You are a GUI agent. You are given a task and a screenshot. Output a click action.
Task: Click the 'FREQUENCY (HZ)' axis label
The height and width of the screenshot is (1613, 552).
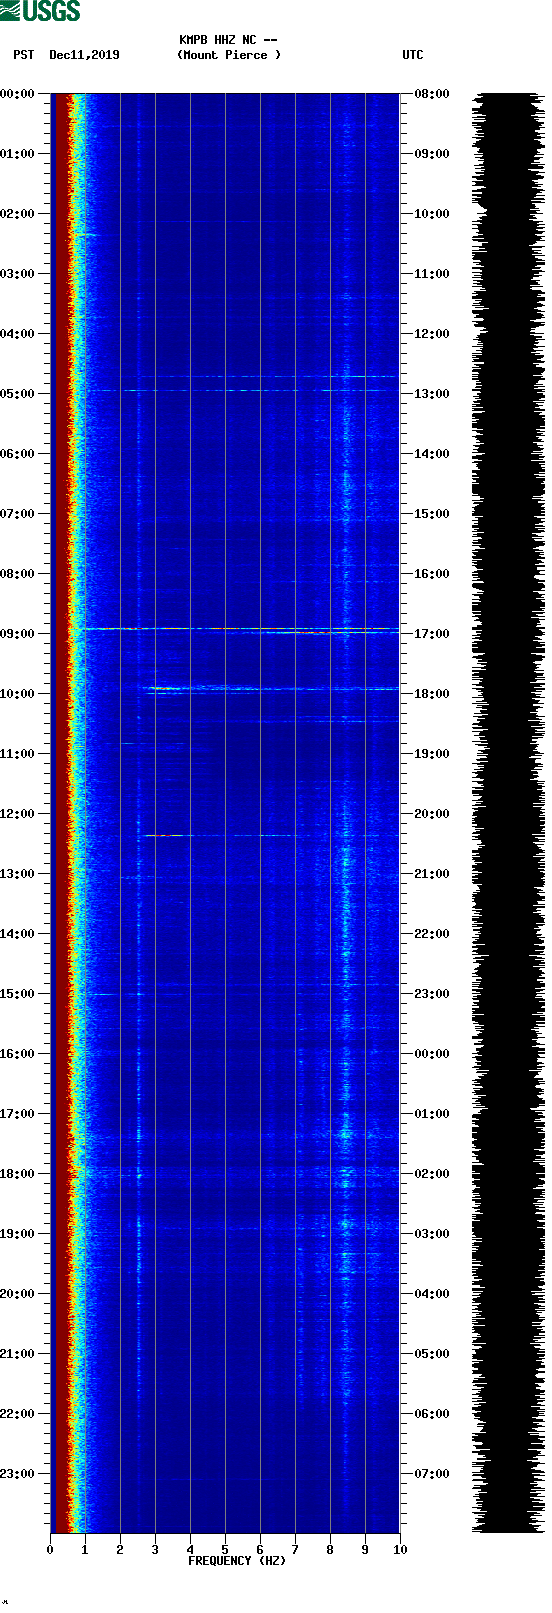[x=237, y=1561]
